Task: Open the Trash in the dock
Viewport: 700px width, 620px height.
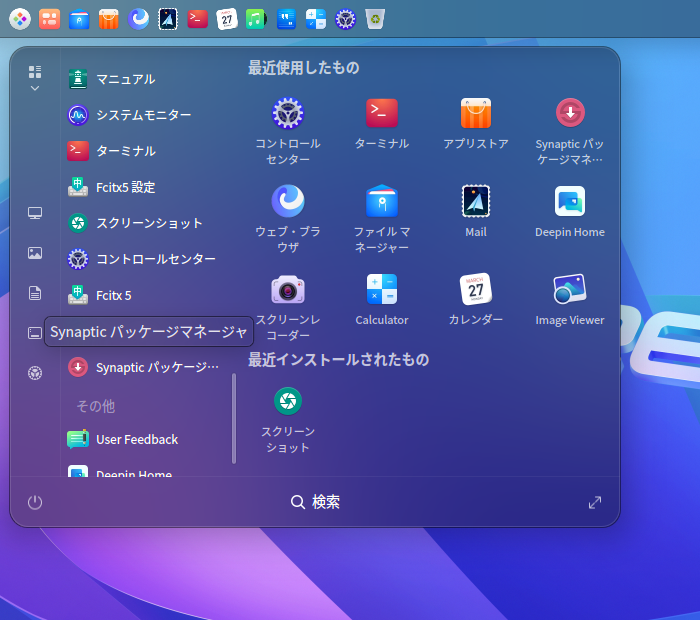Action: [375, 19]
